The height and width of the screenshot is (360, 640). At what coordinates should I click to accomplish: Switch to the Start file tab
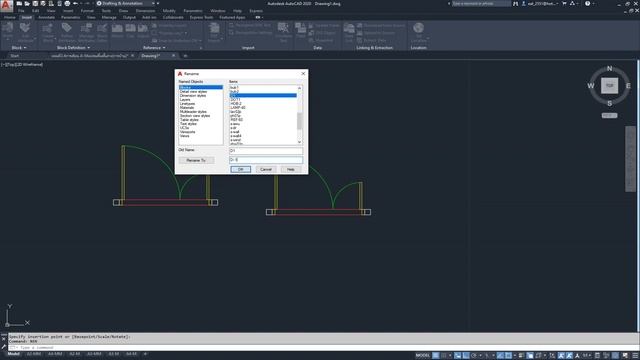pos(15,56)
